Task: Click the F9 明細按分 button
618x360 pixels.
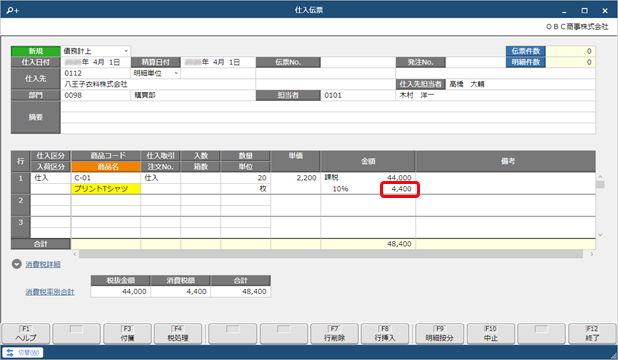Action: coord(439,334)
